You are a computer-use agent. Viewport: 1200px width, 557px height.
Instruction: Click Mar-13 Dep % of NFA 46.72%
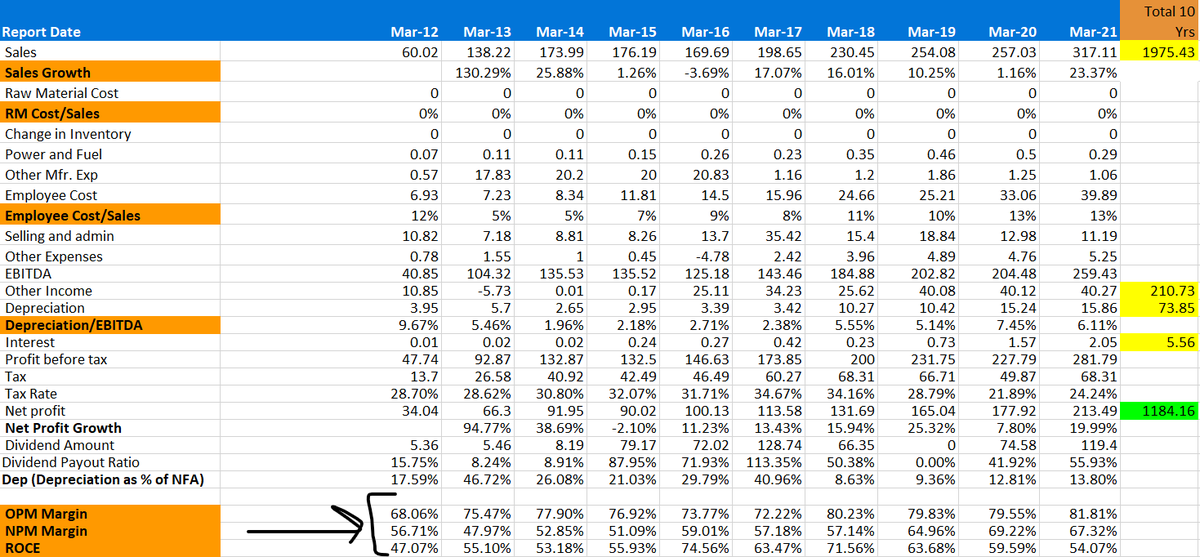pyautogui.click(x=488, y=479)
